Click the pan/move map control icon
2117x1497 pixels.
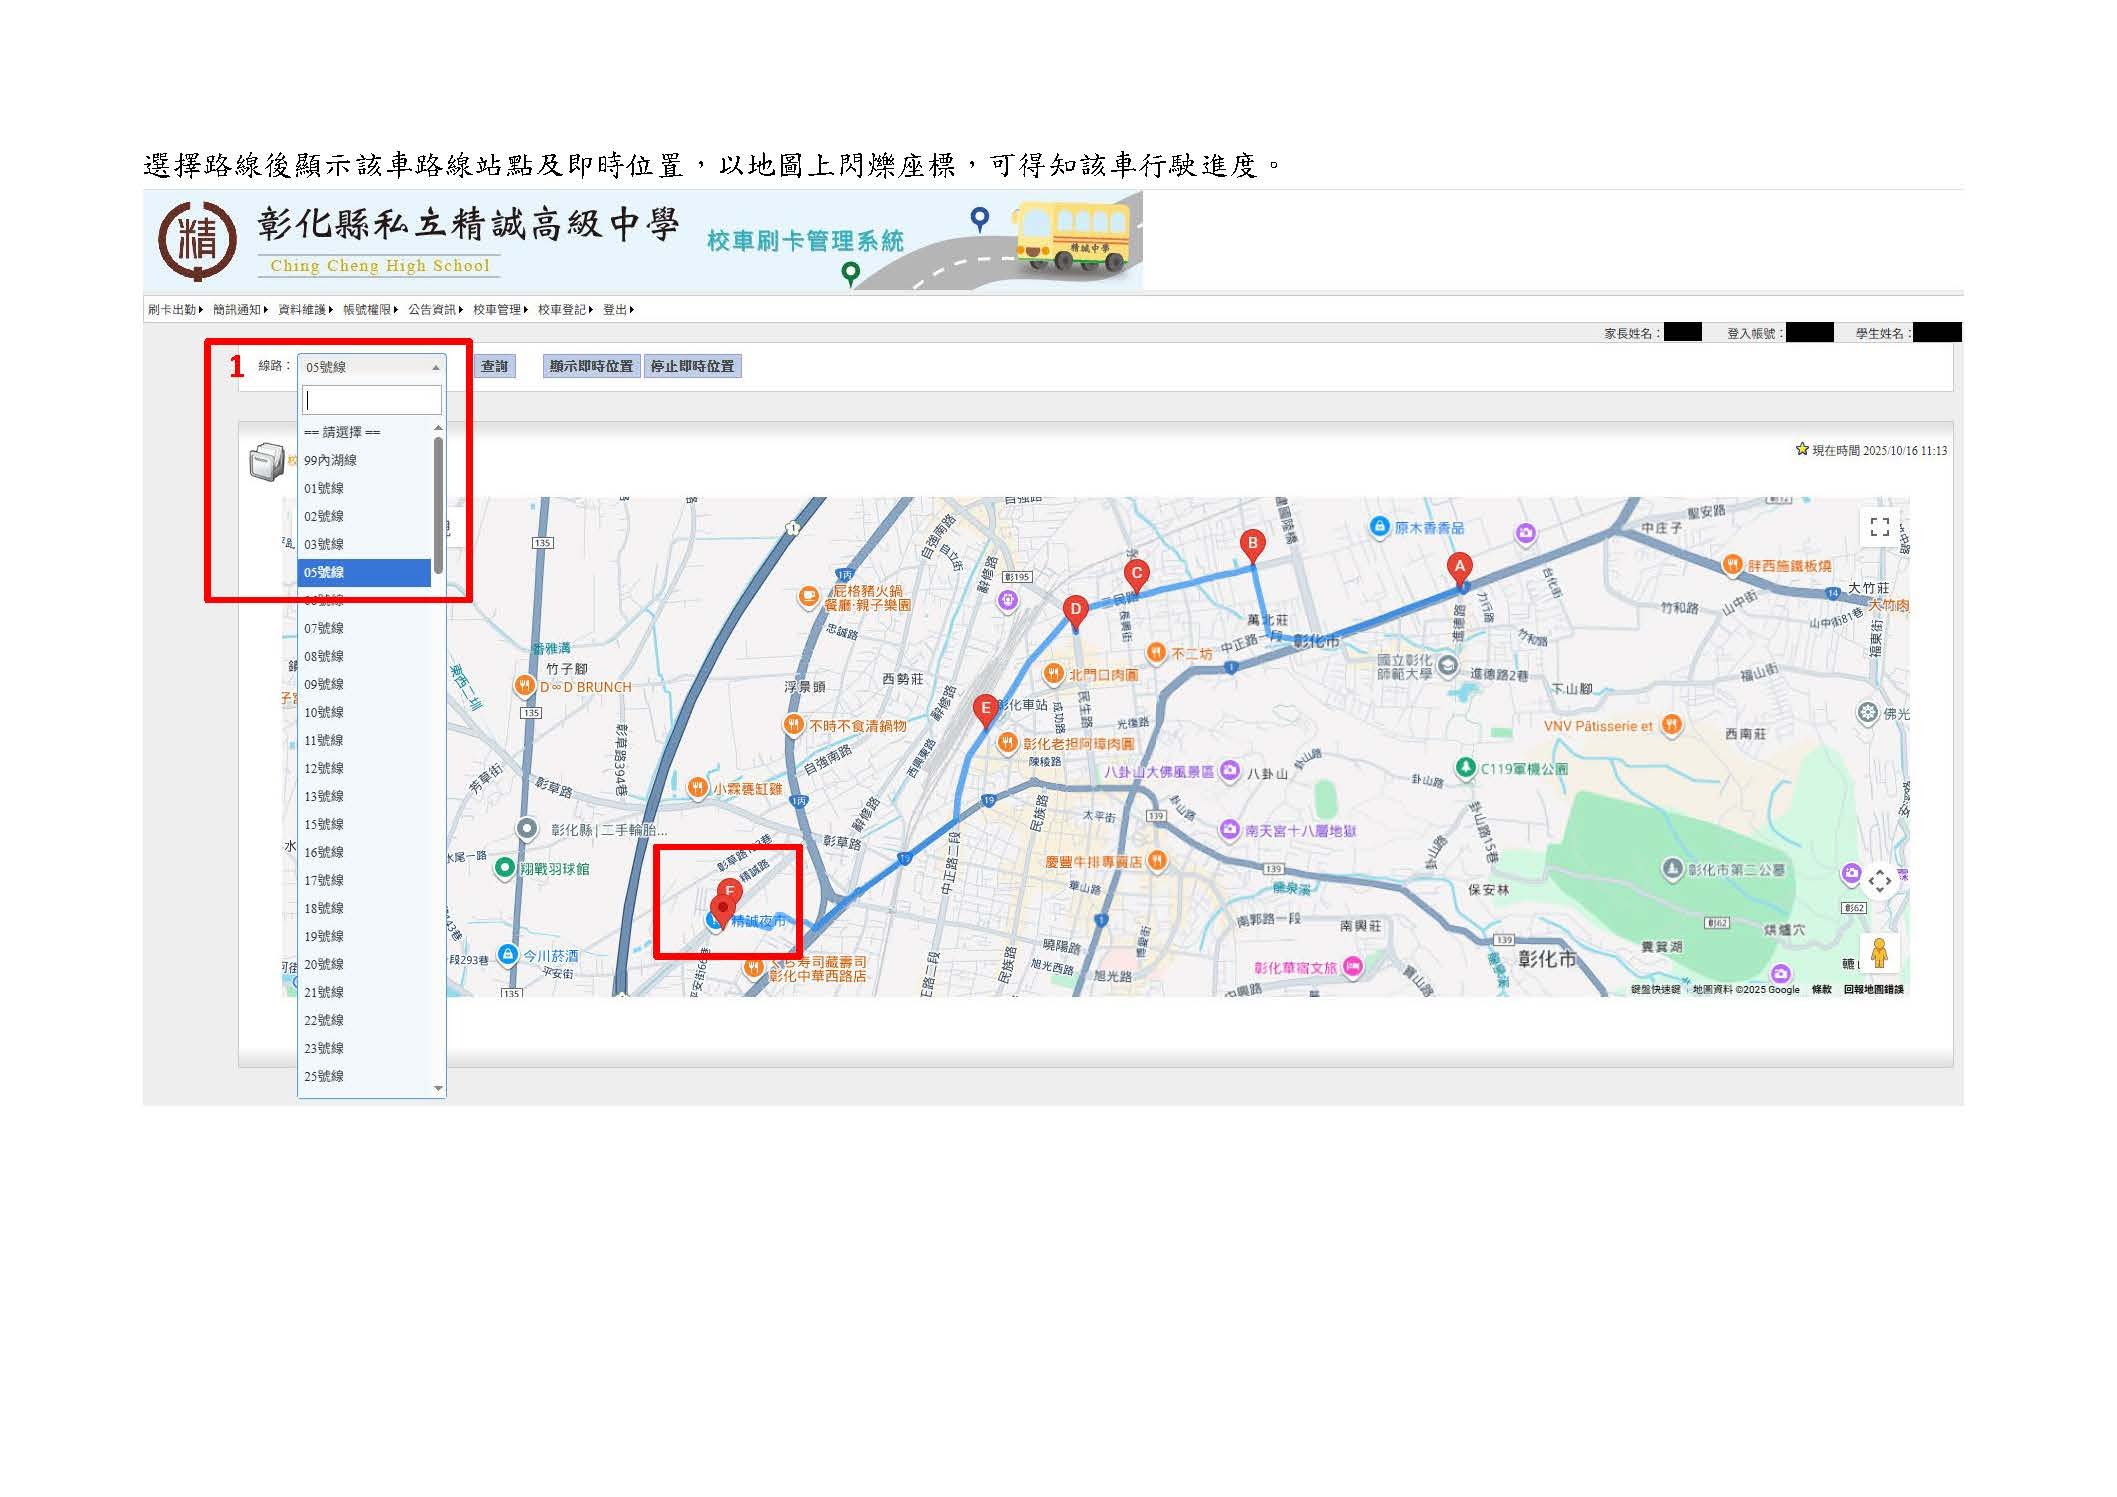click(1880, 880)
